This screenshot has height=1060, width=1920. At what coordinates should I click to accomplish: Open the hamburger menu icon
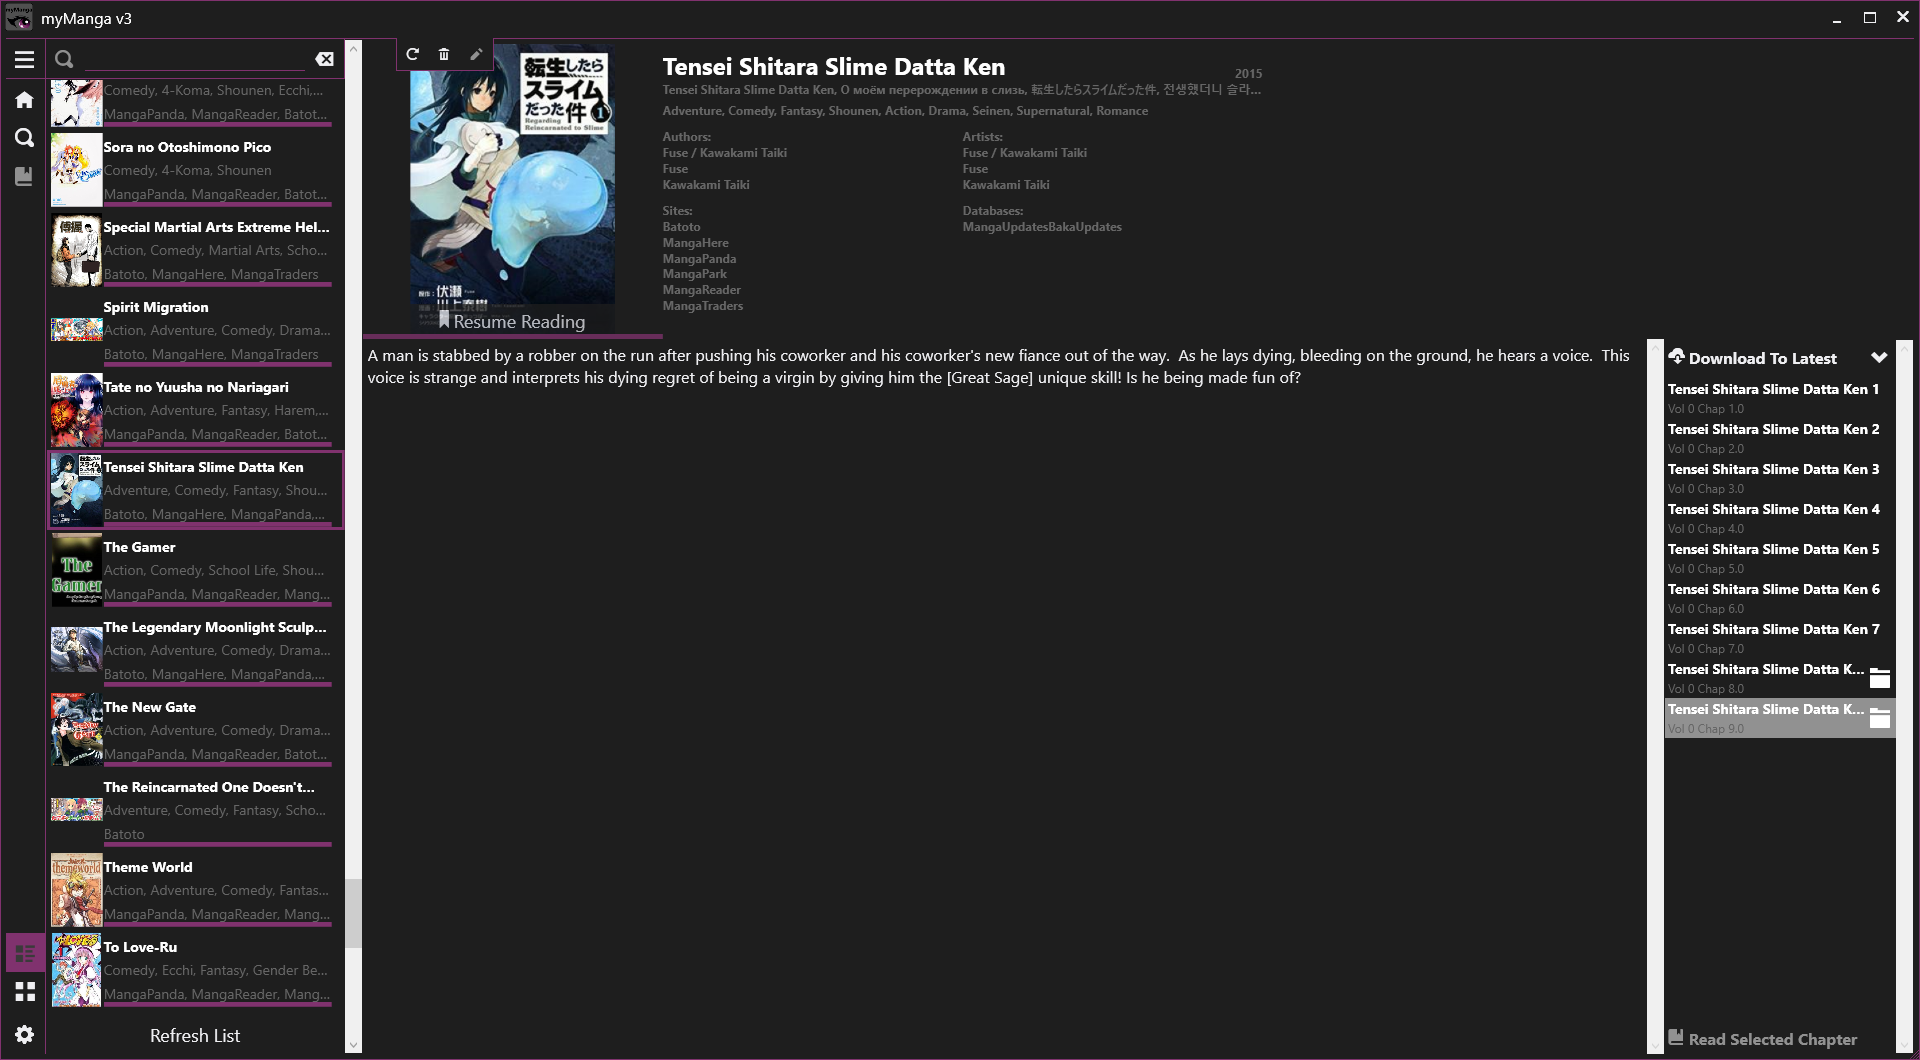tap(24, 60)
